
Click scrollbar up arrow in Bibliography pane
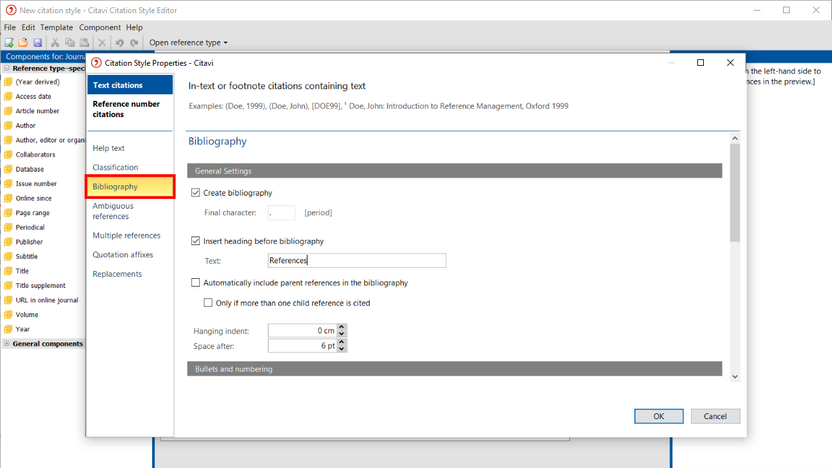tap(735, 138)
